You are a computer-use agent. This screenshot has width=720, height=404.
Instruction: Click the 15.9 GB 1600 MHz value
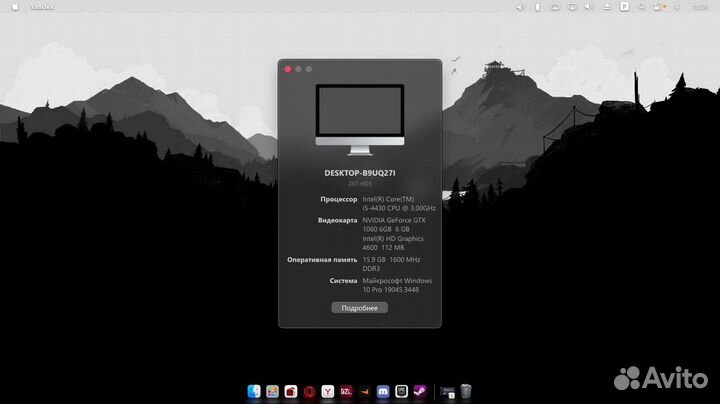(391, 260)
